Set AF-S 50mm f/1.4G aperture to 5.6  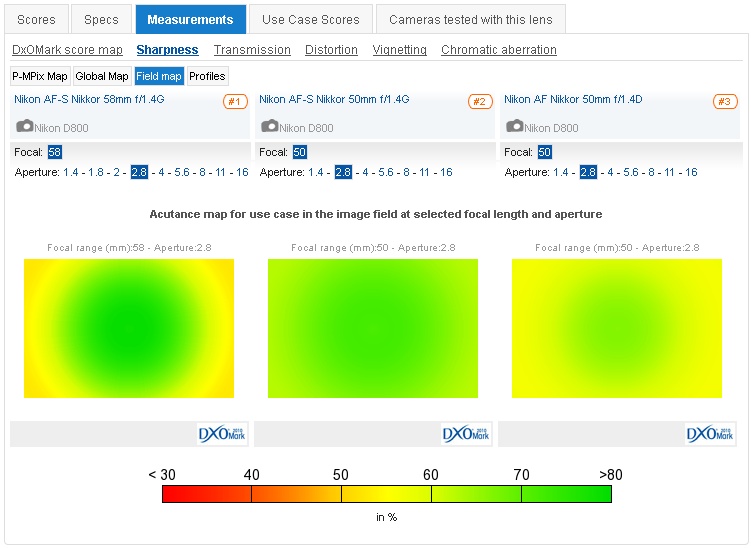pos(386,172)
